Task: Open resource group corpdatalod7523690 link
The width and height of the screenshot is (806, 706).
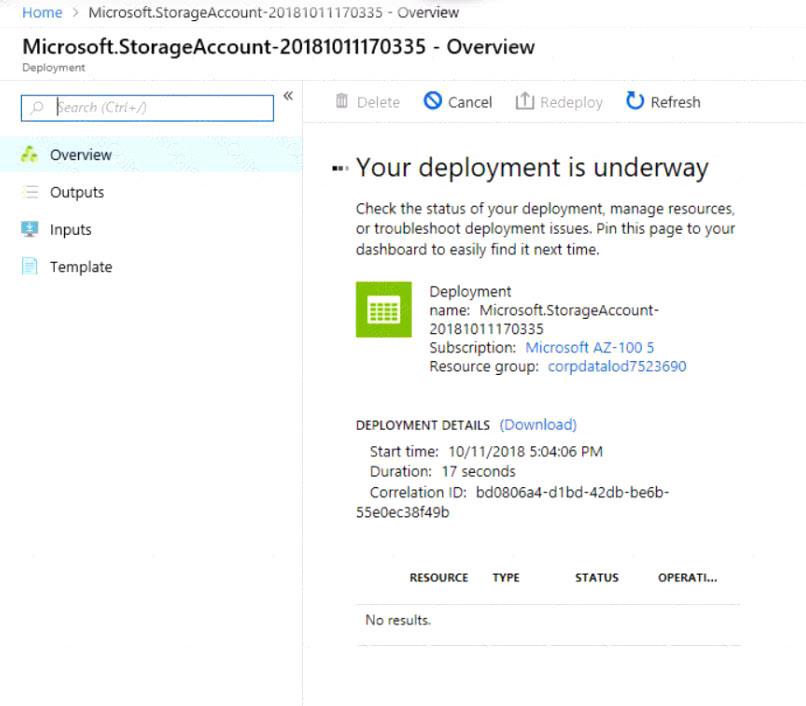Action: pos(617,366)
